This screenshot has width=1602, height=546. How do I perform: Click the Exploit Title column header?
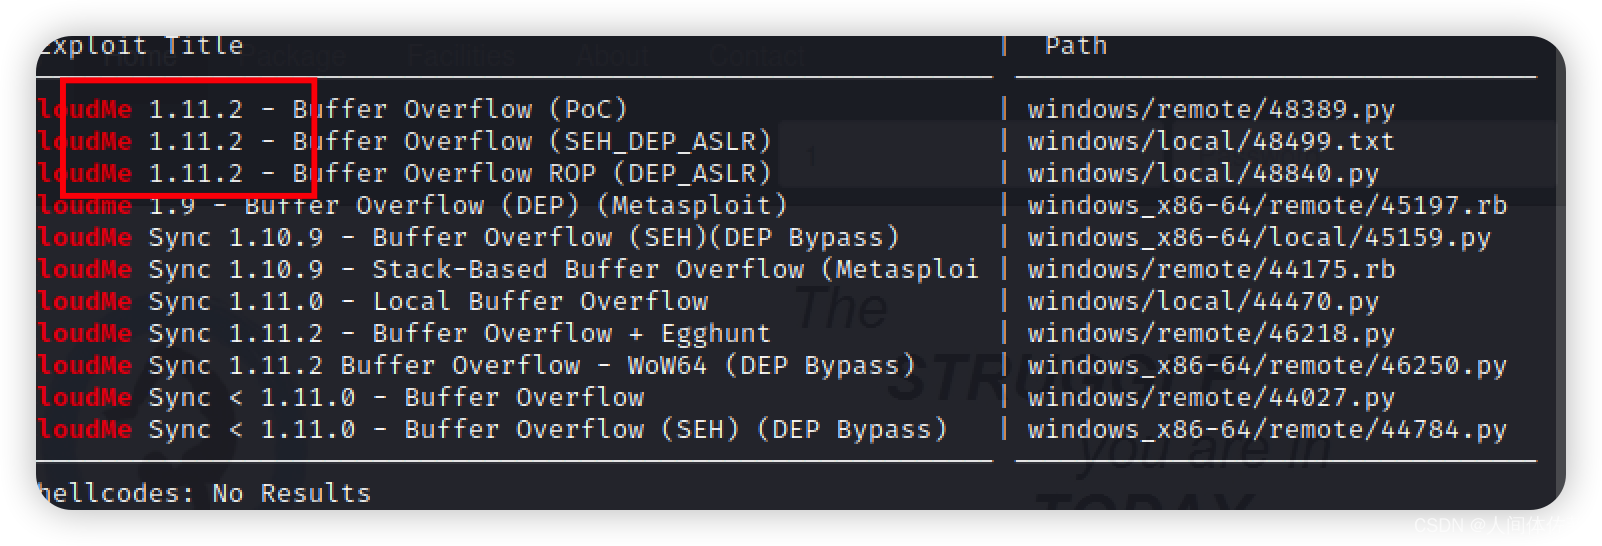tap(141, 46)
